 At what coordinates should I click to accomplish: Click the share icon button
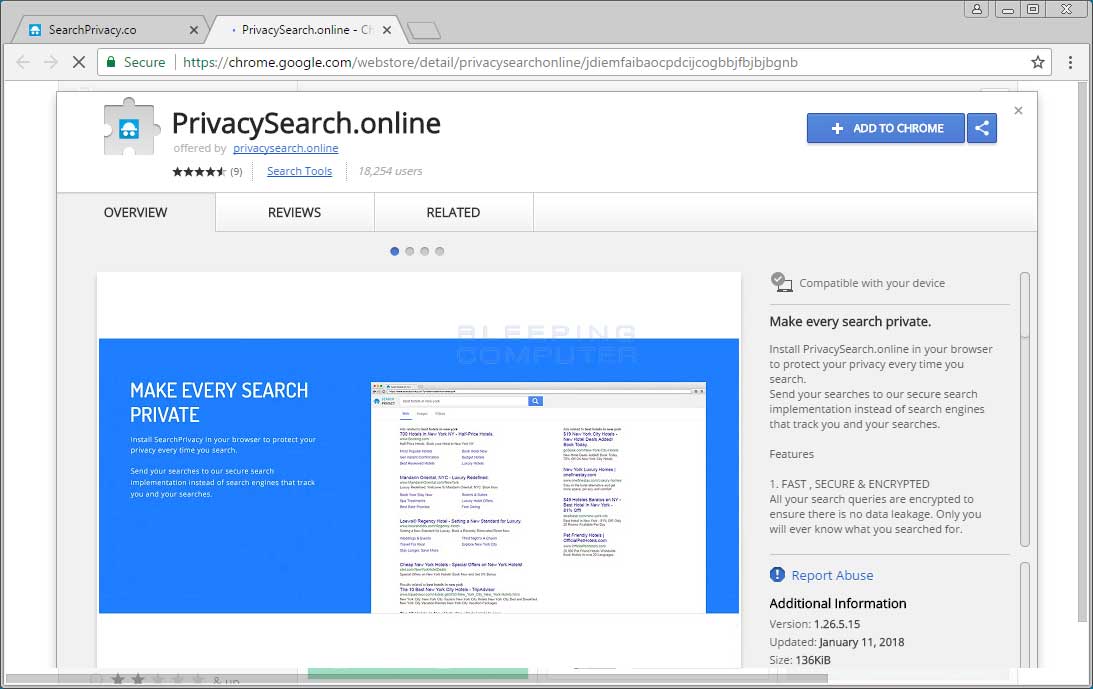pyautogui.click(x=982, y=128)
